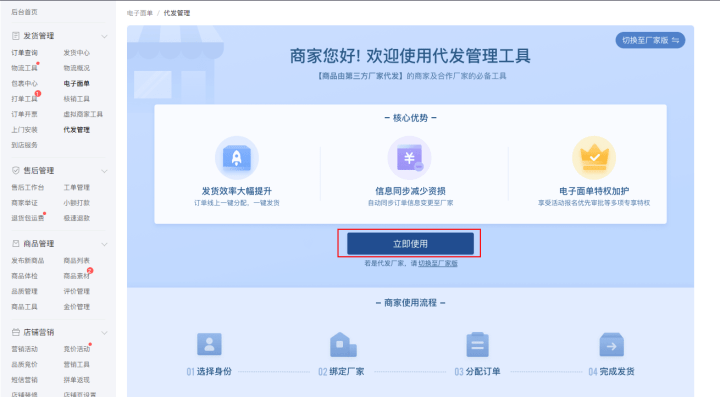Click the 发货管理 section icon

click(16, 36)
